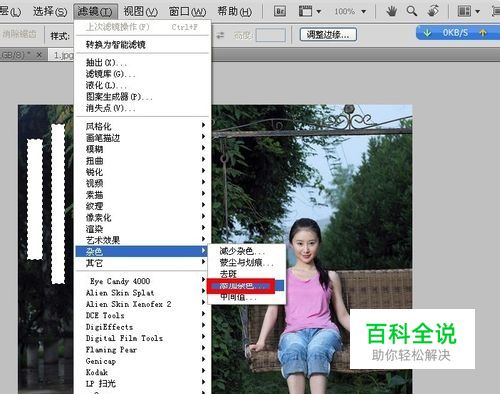Expand the 风格化 submenu

143,126
